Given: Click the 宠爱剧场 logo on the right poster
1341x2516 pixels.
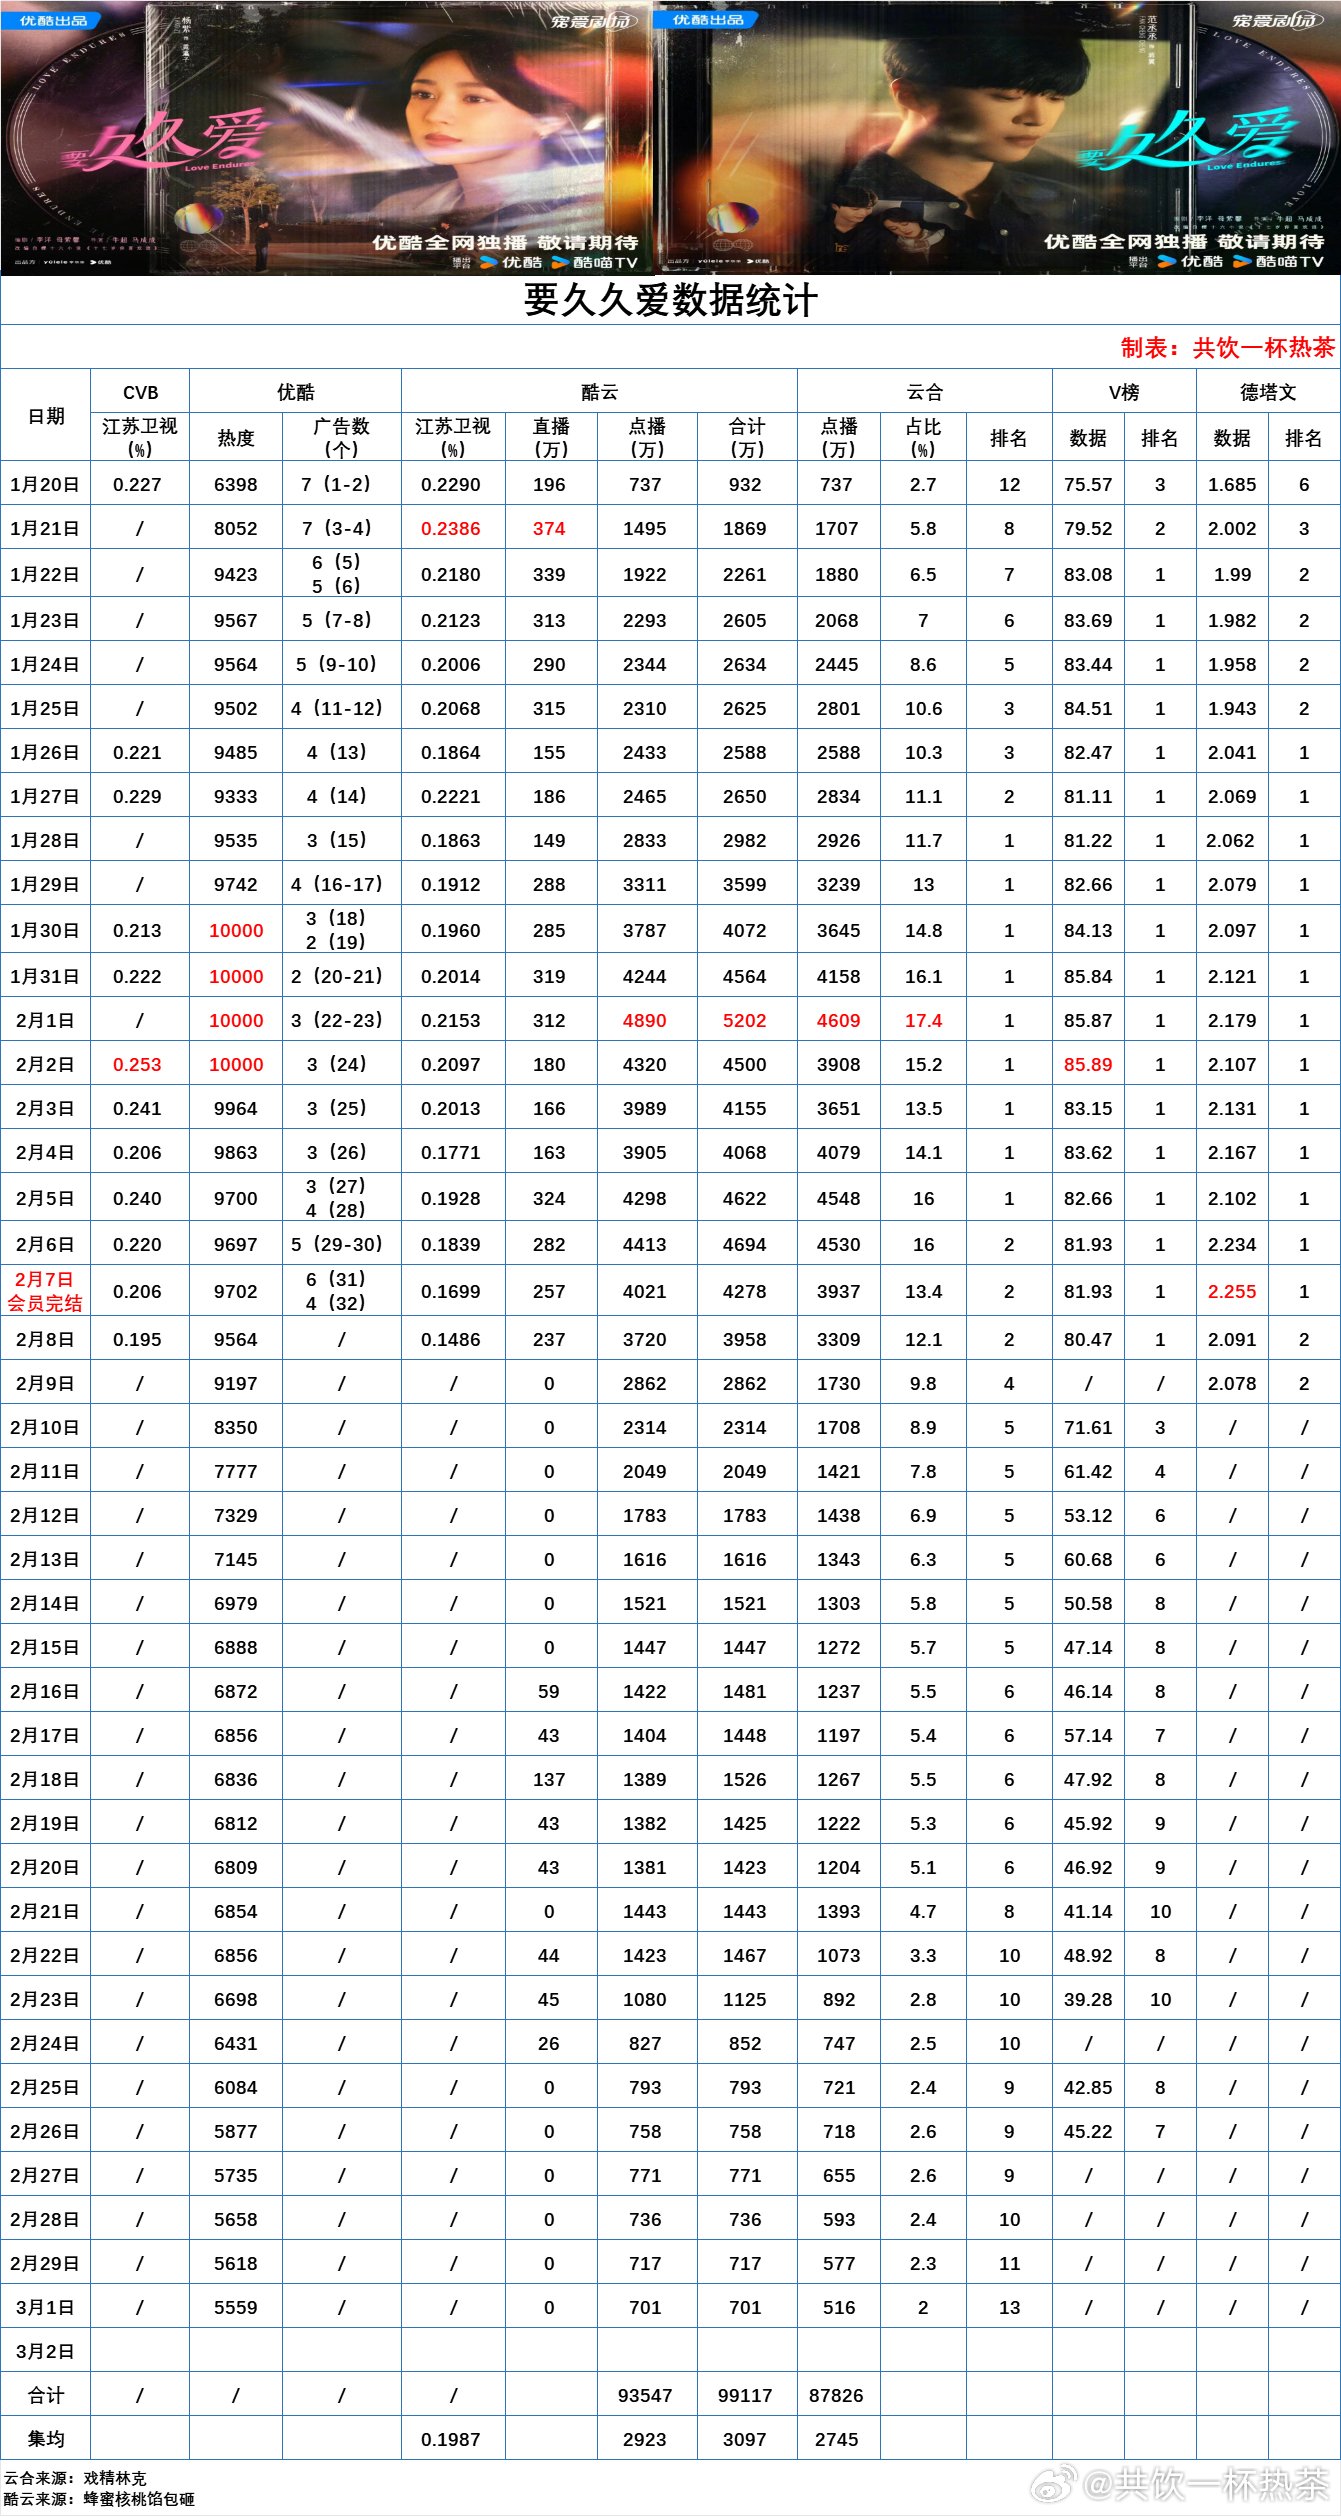Looking at the screenshot, I should (x=1280, y=21).
